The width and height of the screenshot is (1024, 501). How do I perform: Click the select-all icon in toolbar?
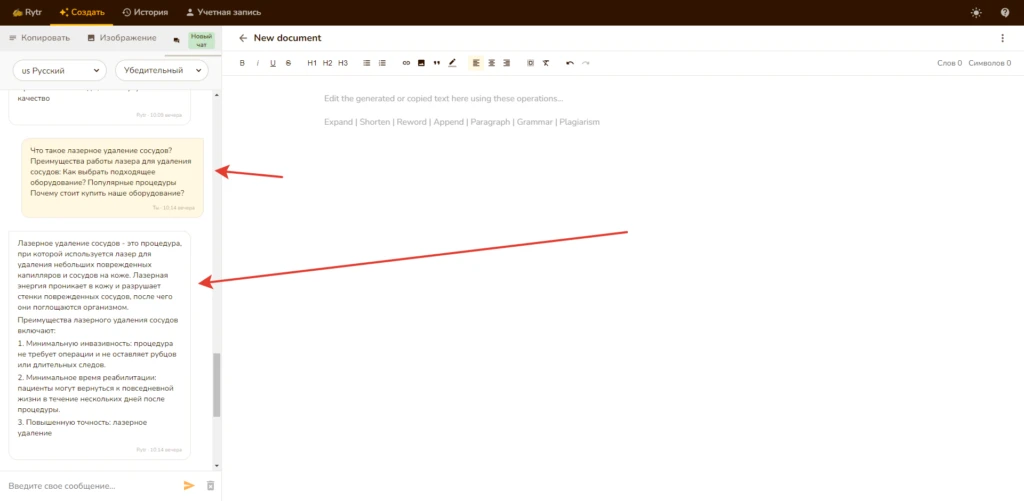coord(530,63)
